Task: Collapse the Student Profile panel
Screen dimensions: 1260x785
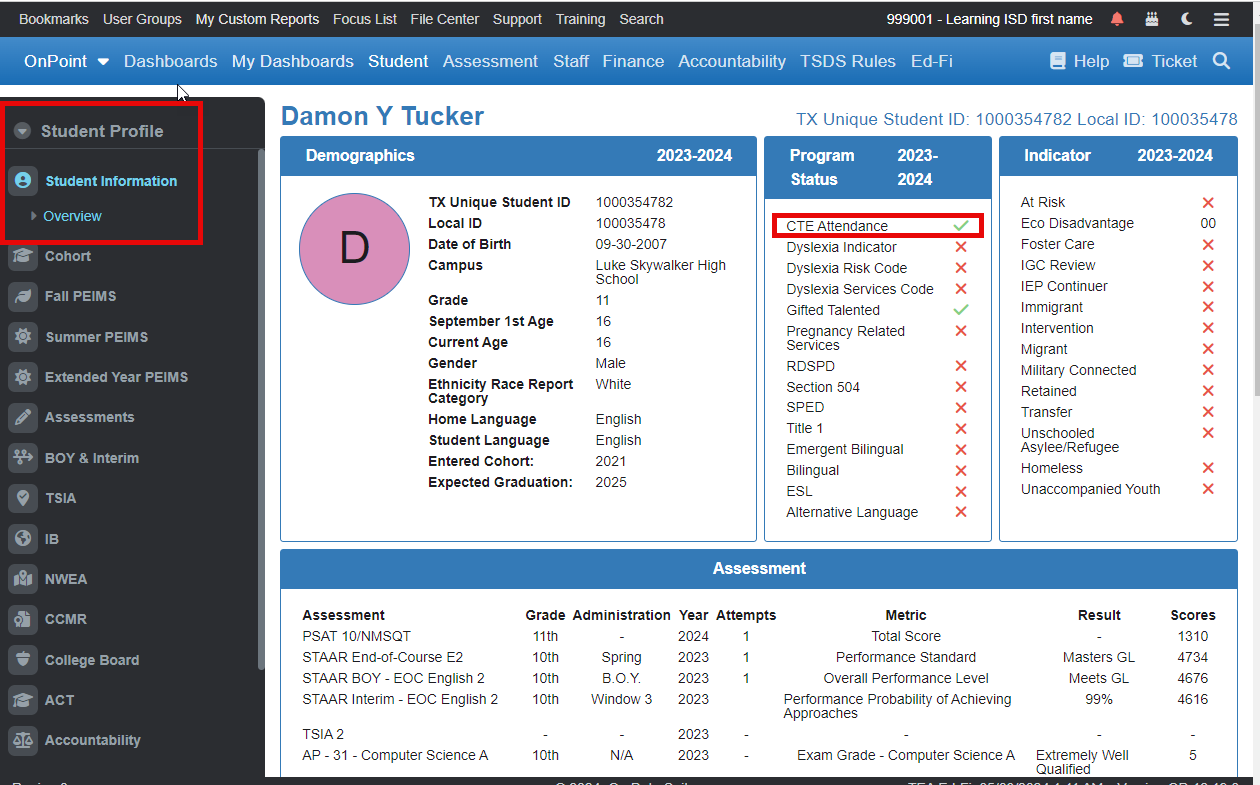Action: click(22, 130)
